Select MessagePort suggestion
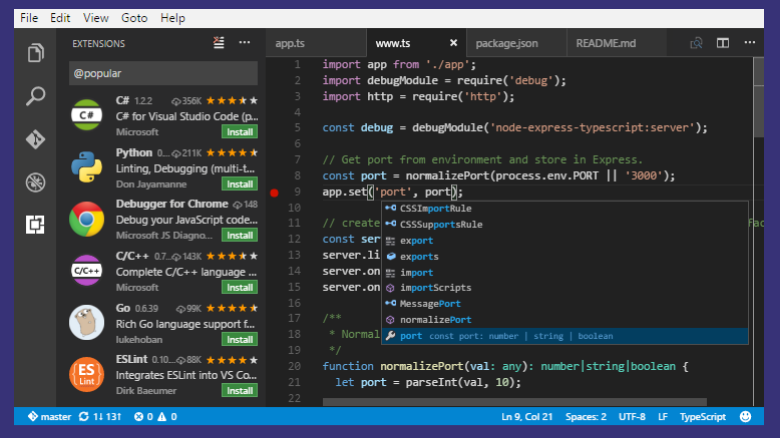Image resolution: width=780 pixels, height=438 pixels. point(565,304)
